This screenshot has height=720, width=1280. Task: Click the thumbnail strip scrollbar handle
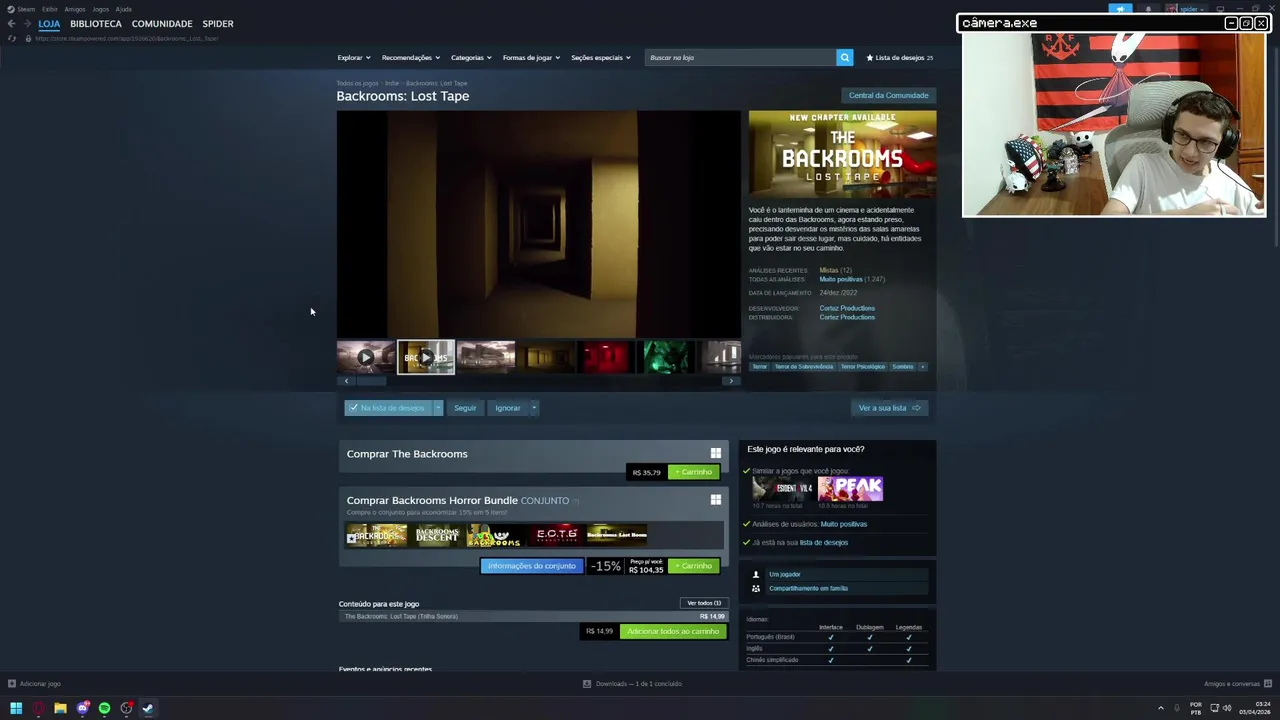click(x=372, y=381)
